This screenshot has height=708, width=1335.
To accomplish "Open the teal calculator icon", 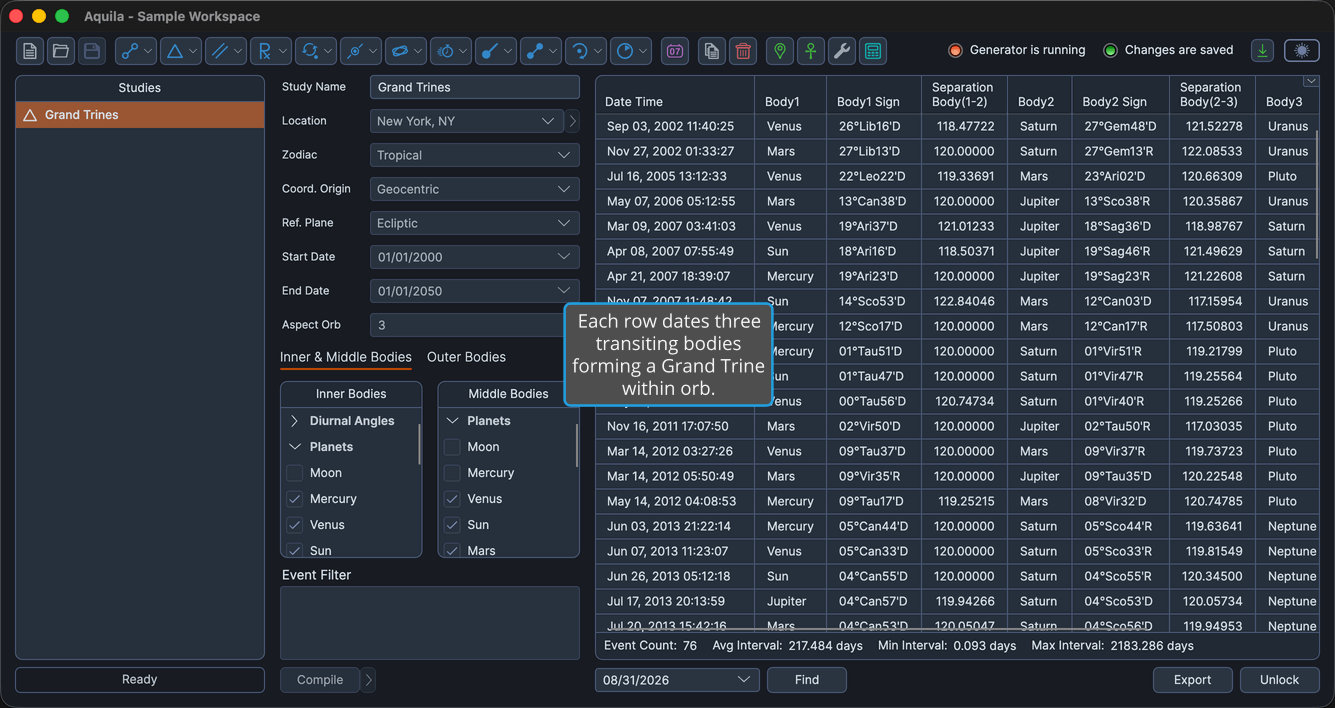I will (873, 51).
